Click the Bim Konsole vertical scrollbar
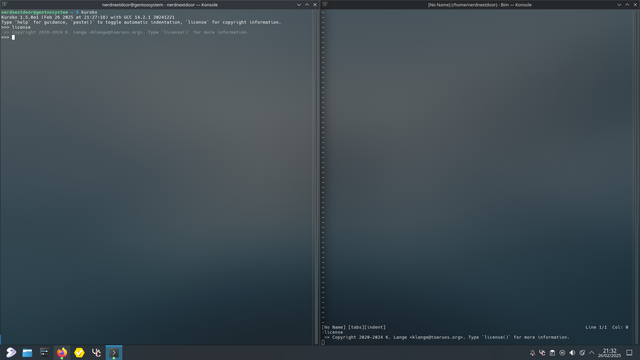The width and height of the screenshot is (640, 360). click(x=636, y=177)
